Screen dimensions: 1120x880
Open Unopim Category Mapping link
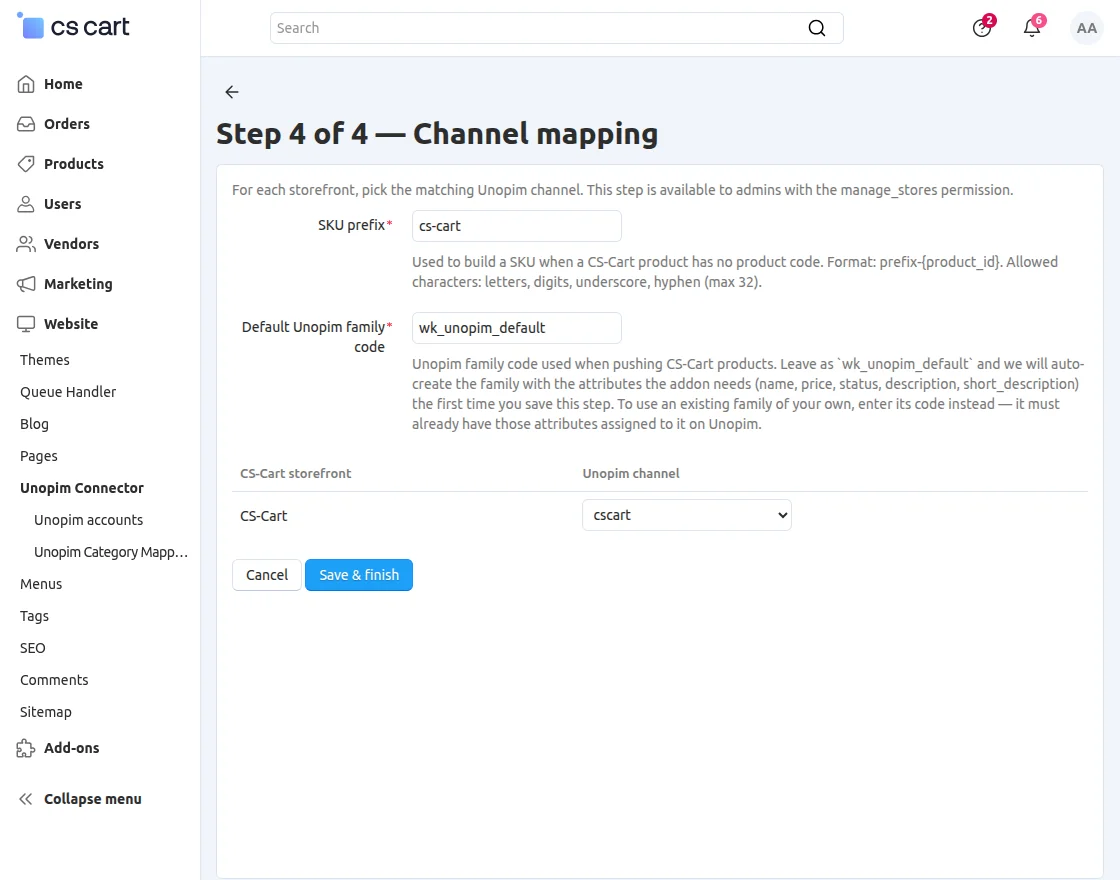pyautogui.click(x=111, y=552)
